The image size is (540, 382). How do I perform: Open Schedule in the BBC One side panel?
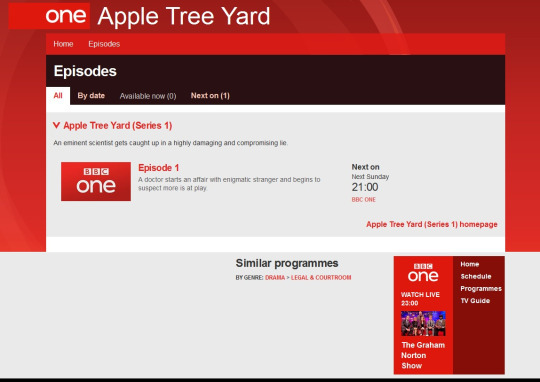(476, 276)
